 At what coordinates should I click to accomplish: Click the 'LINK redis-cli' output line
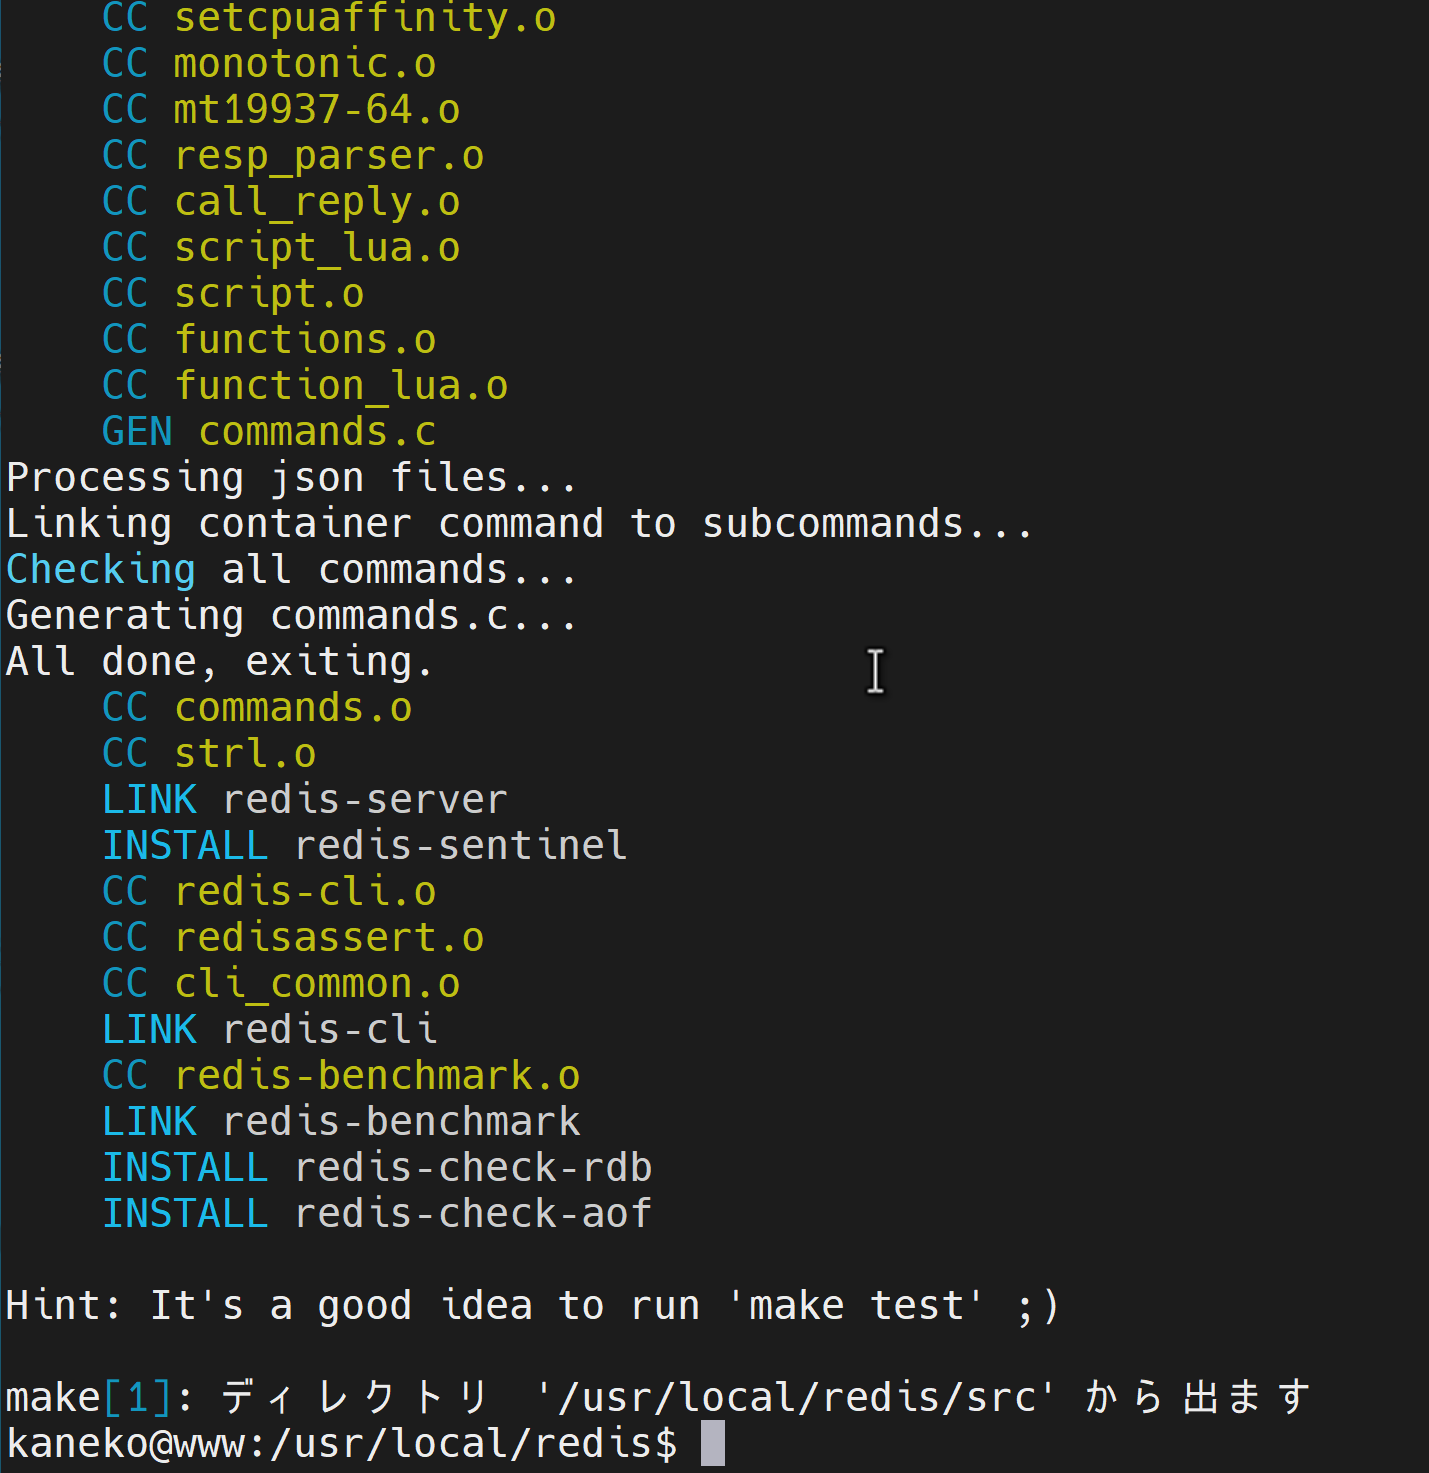point(269,1029)
